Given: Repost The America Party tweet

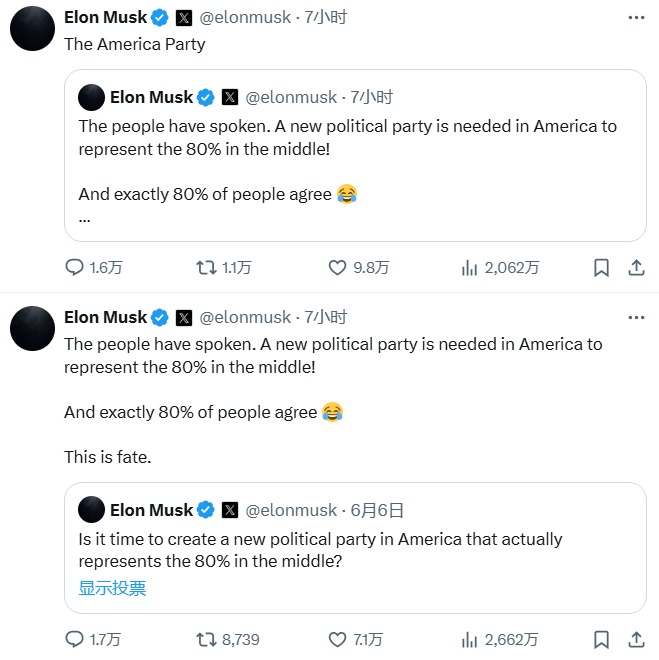Looking at the screenshot, I should click(206, 267).
